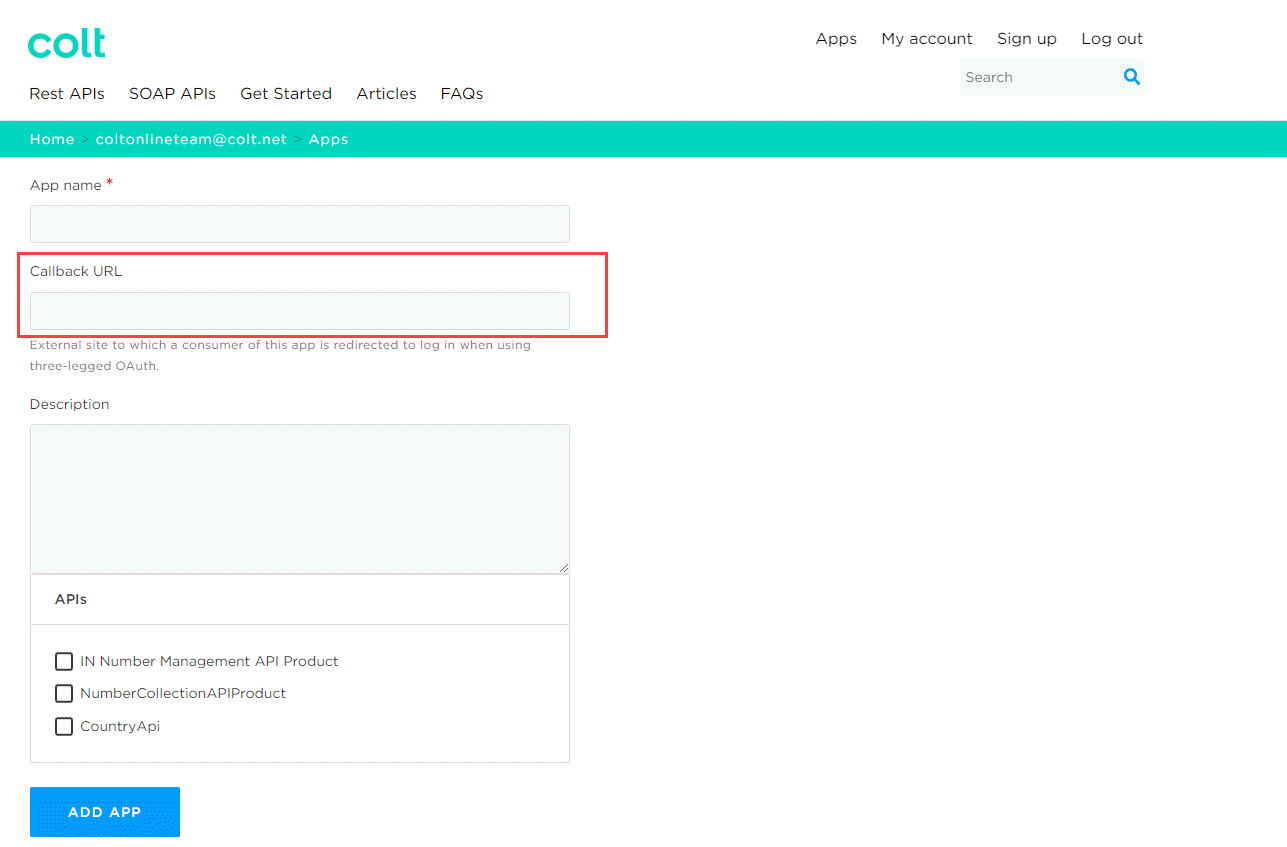The width and height of the screenshot is (1287, 847).
Task: Click the CountryApi label text
Action: pos(120,726)
